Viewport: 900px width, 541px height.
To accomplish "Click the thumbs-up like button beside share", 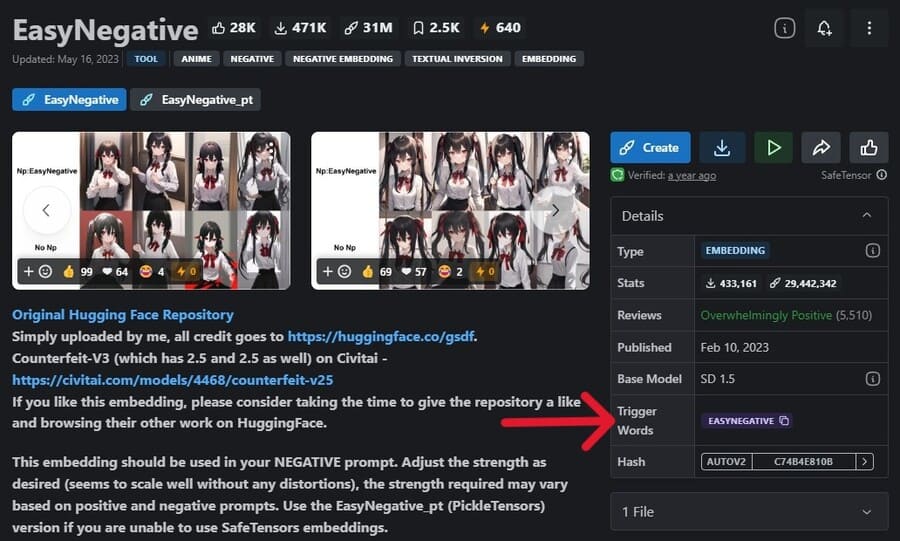I will click(x=868, y=147).
